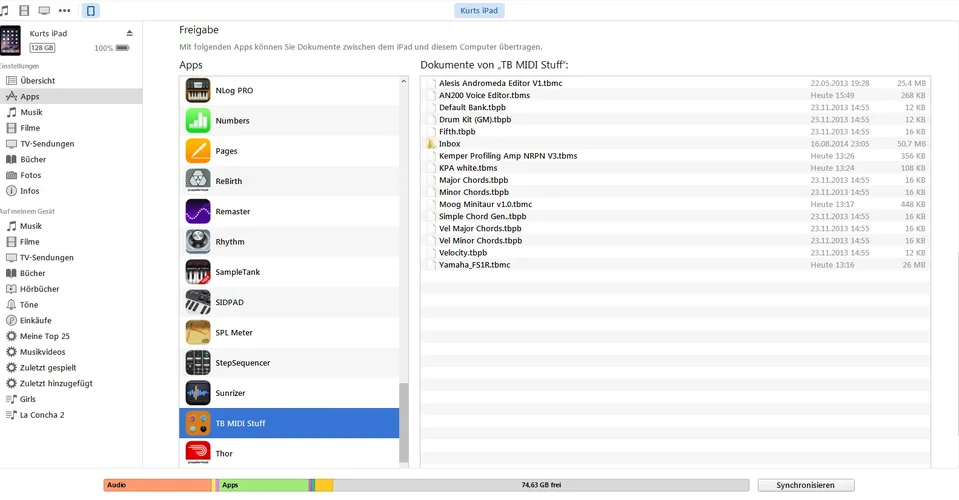Open Infos in the sidebar
The width and height of the screenshot is (959, 500).
[x=71, y=191]
